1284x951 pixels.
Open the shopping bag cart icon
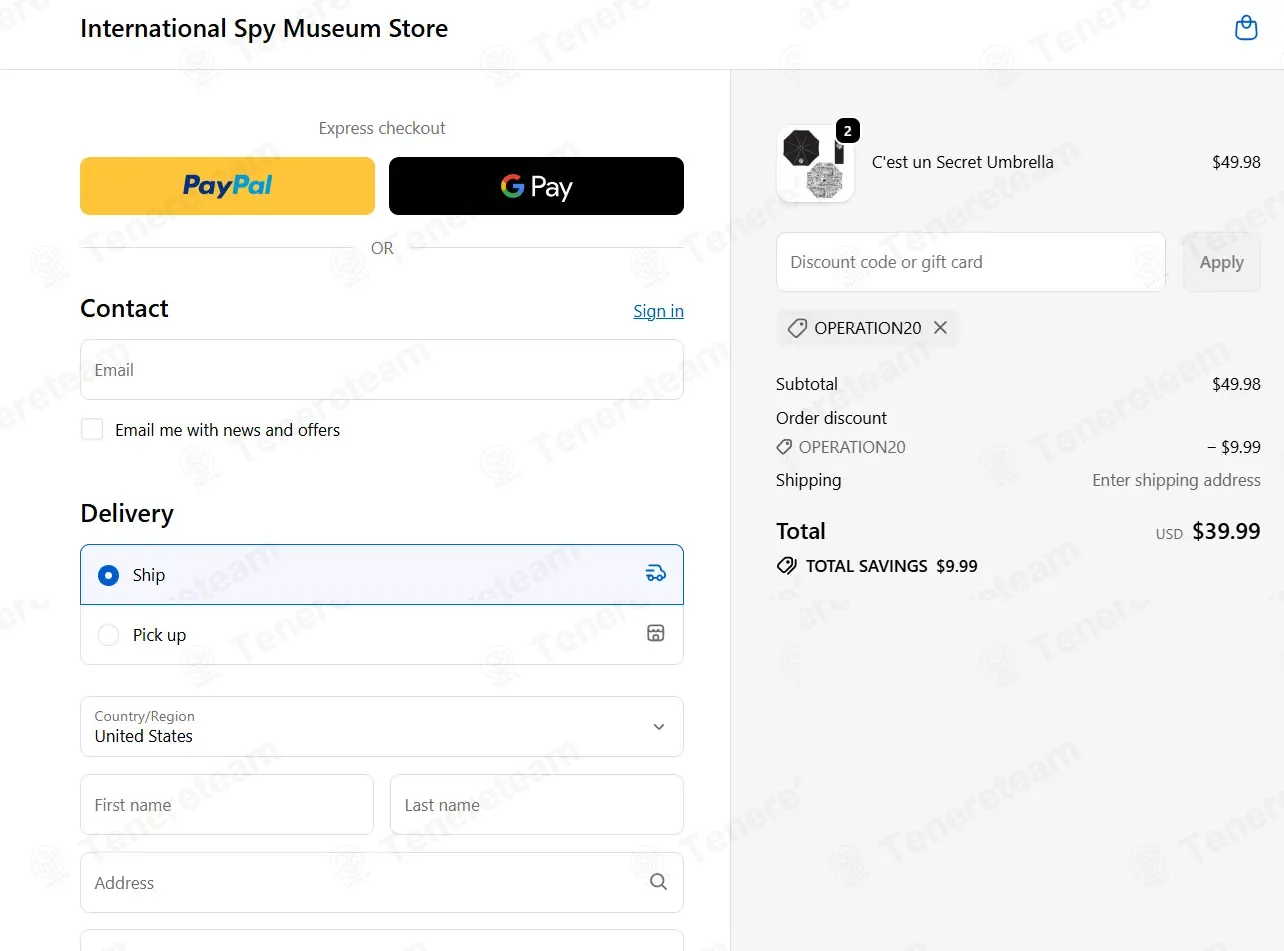pyautogui.click(x=1246, y=28)
